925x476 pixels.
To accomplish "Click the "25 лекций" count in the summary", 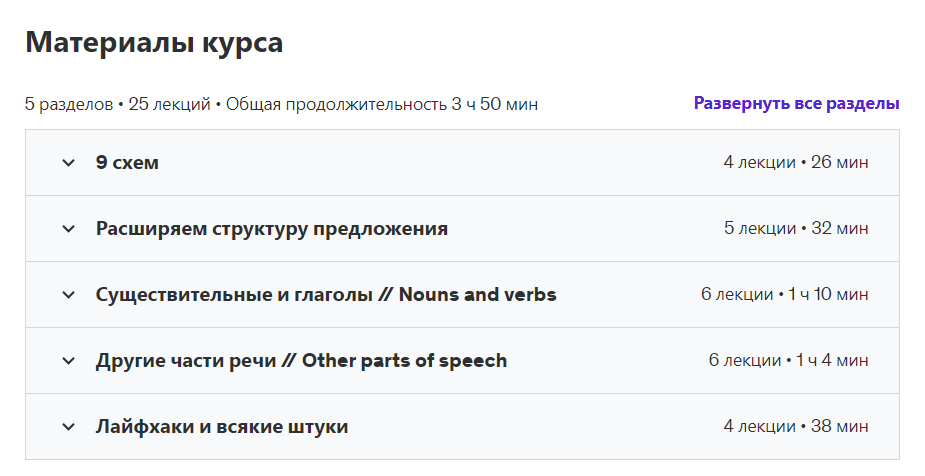I will 169,104.
